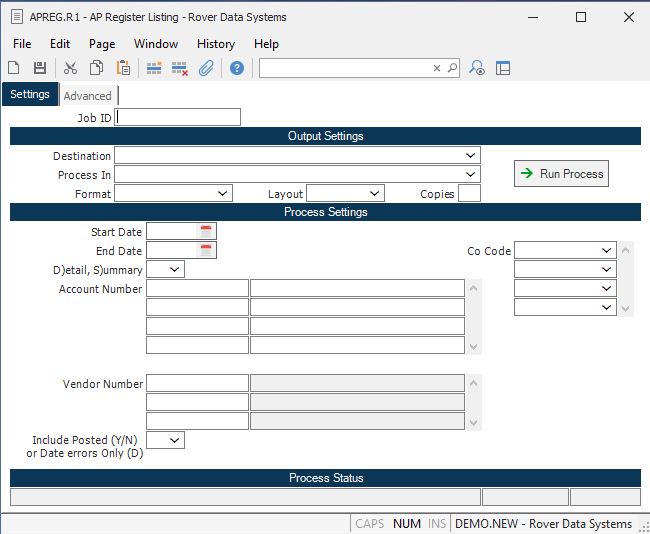Expand the Process In dropdown
Screen dimensions: 650x534
pyautogui.click(x=470, y=175)
